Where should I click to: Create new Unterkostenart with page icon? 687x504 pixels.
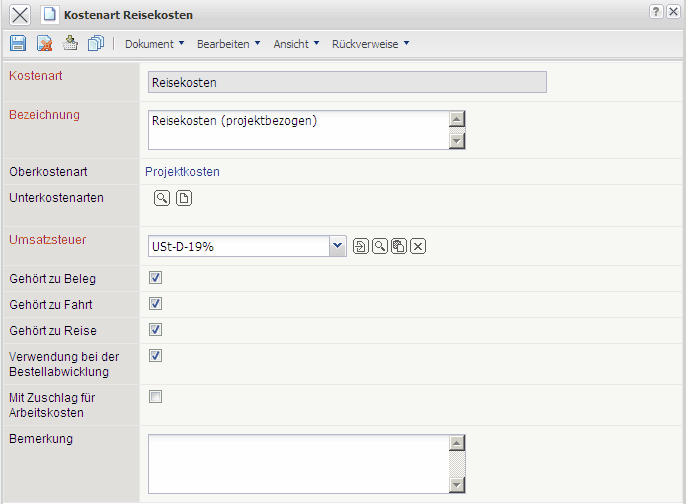tap(184, 198)
